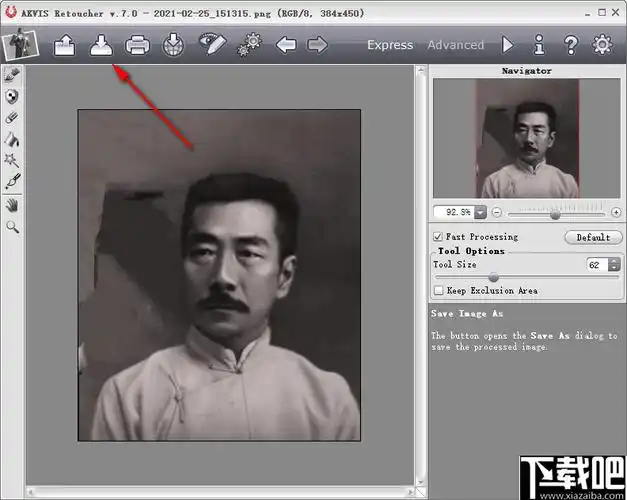627x500 pixels.
Task: Click the Navigator zoom slider handle
Action: pyautogui.click(x=555, y=215)
